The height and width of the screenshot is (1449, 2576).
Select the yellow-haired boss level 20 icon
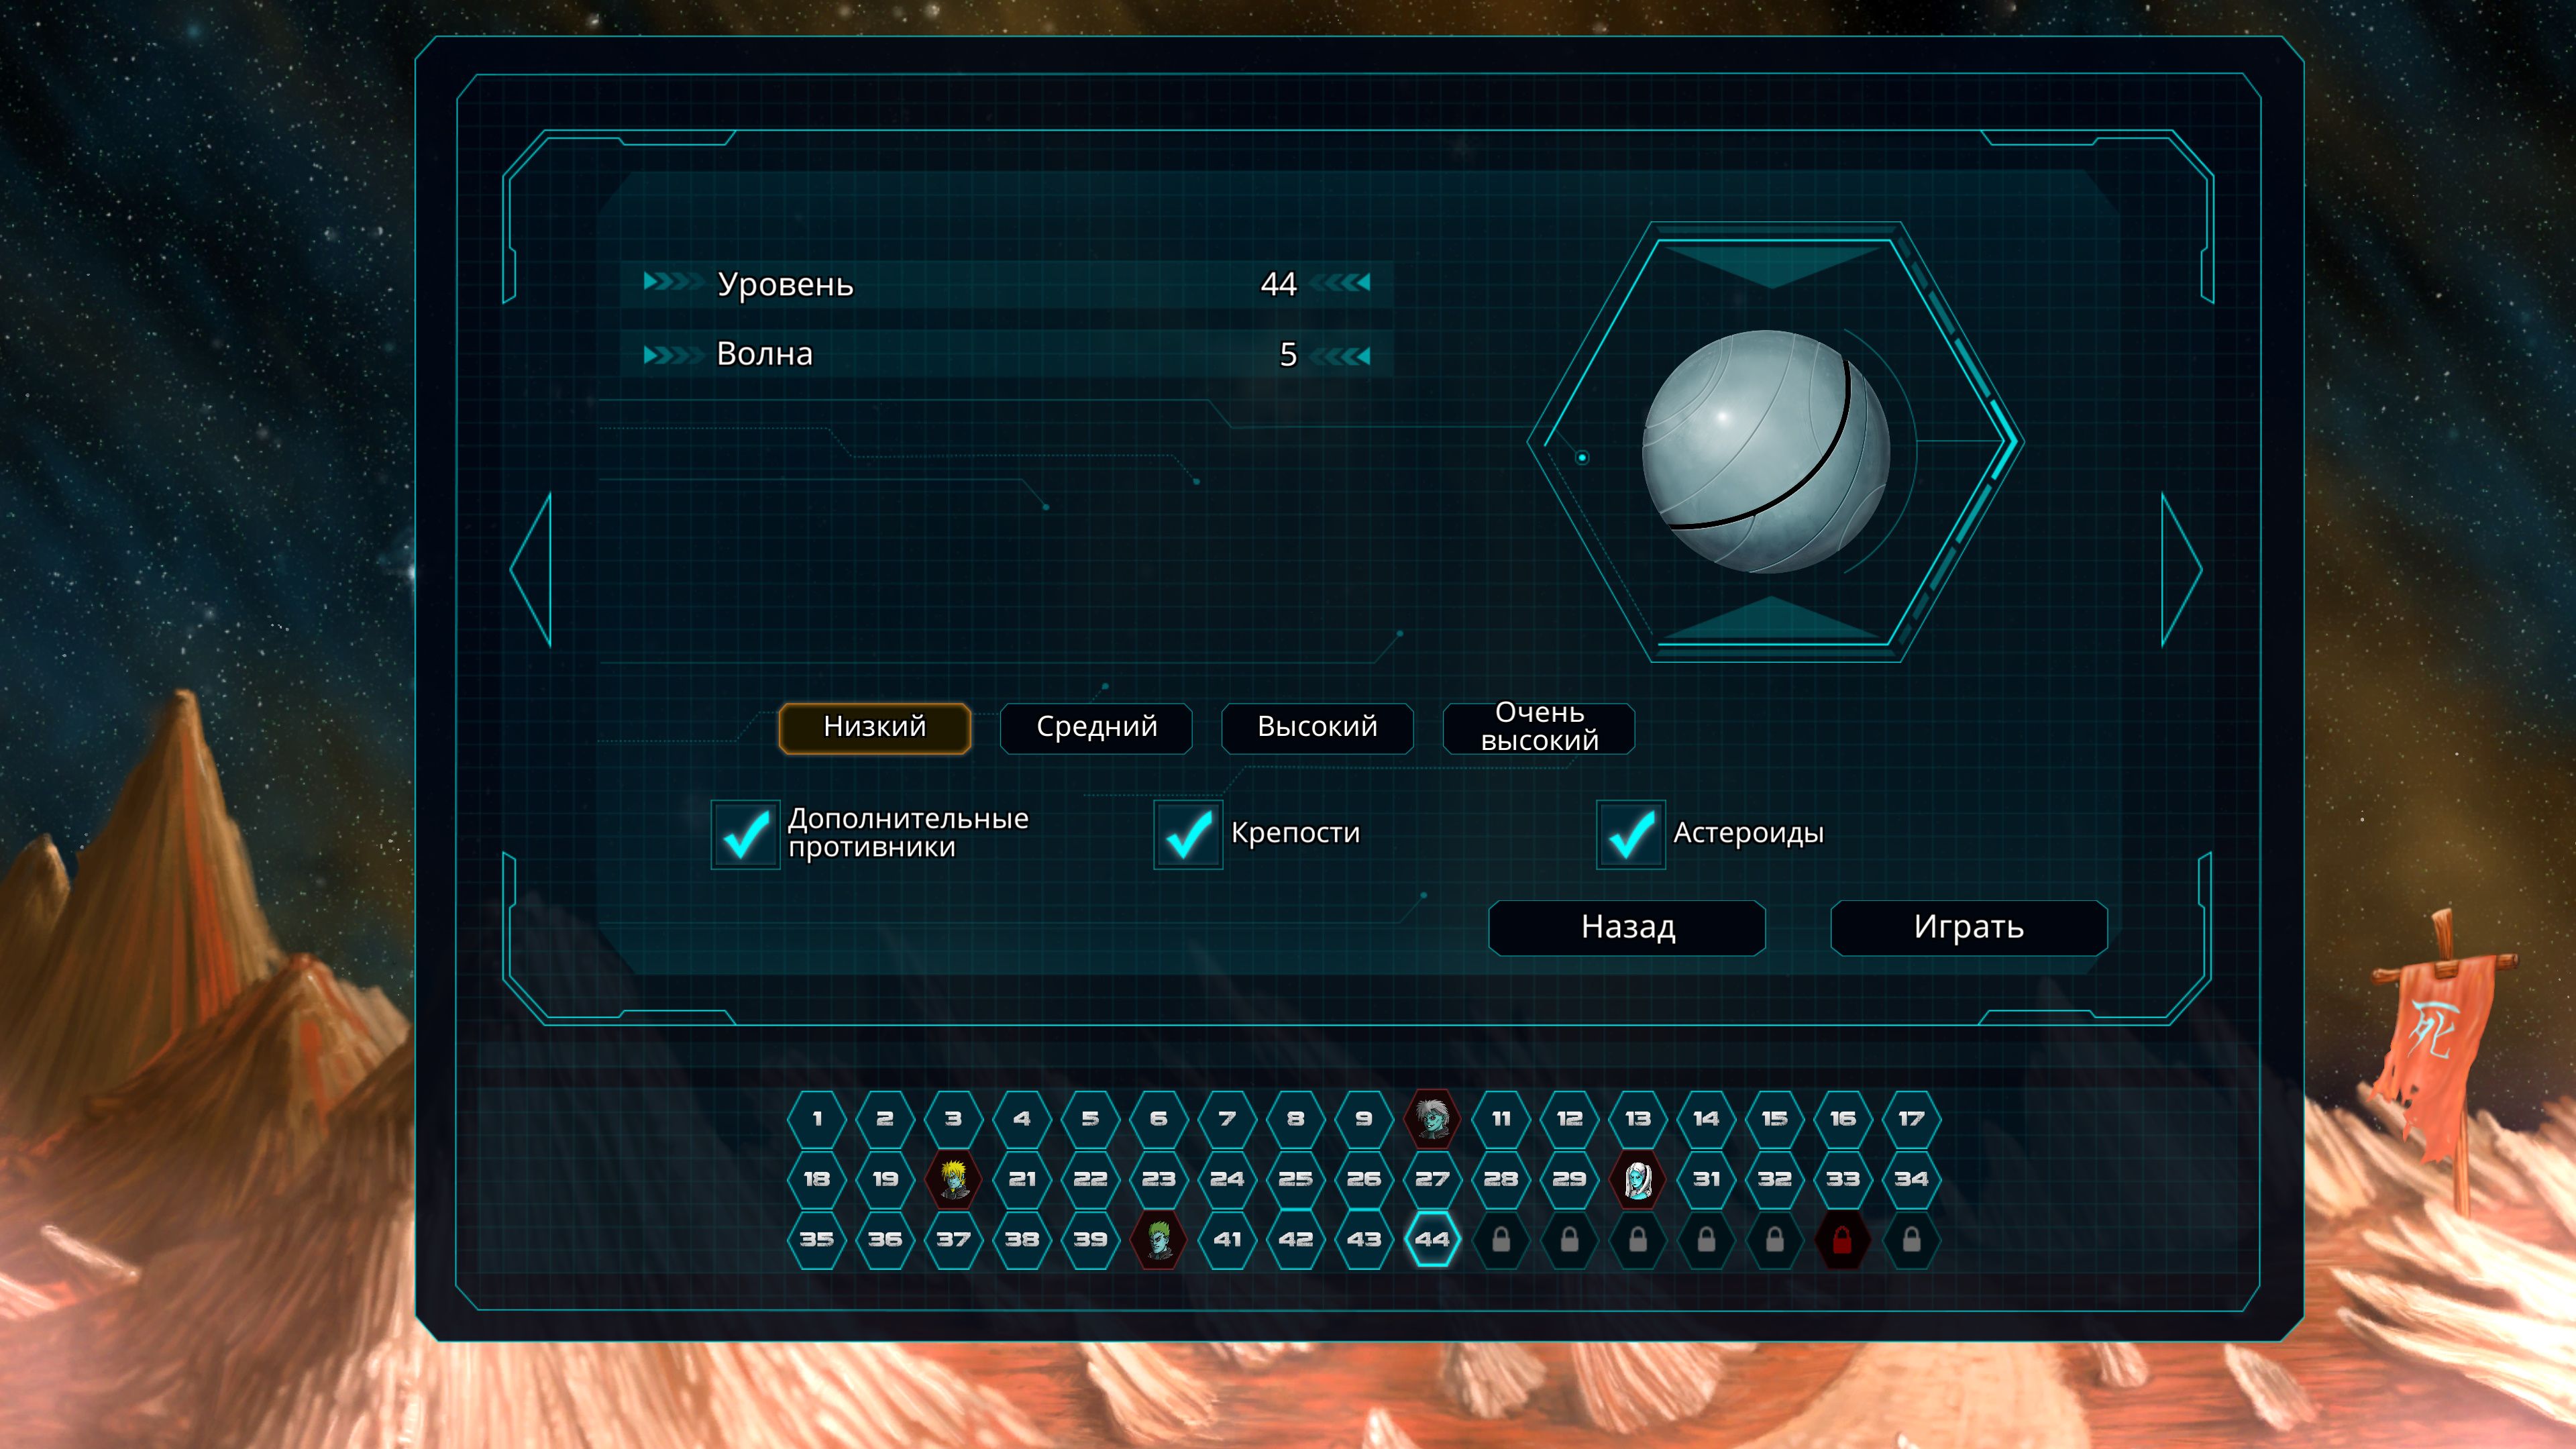tap(953, 1178)
